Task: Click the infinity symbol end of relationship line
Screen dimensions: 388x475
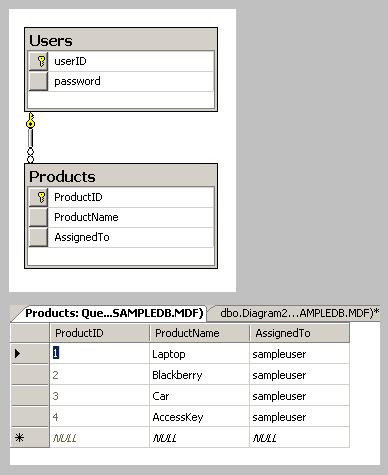Action: (x=30, y=155)
